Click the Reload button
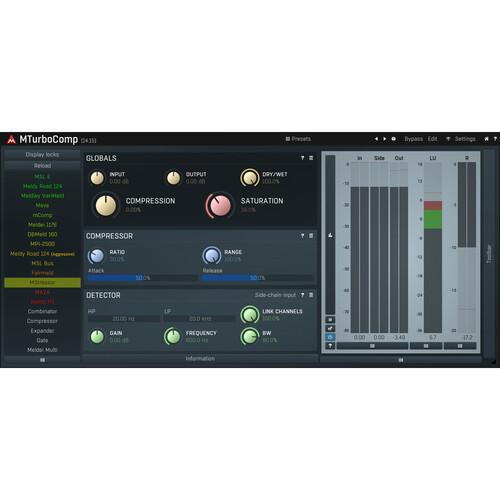Screen dimensions: 500x500 tap(42, 166)
